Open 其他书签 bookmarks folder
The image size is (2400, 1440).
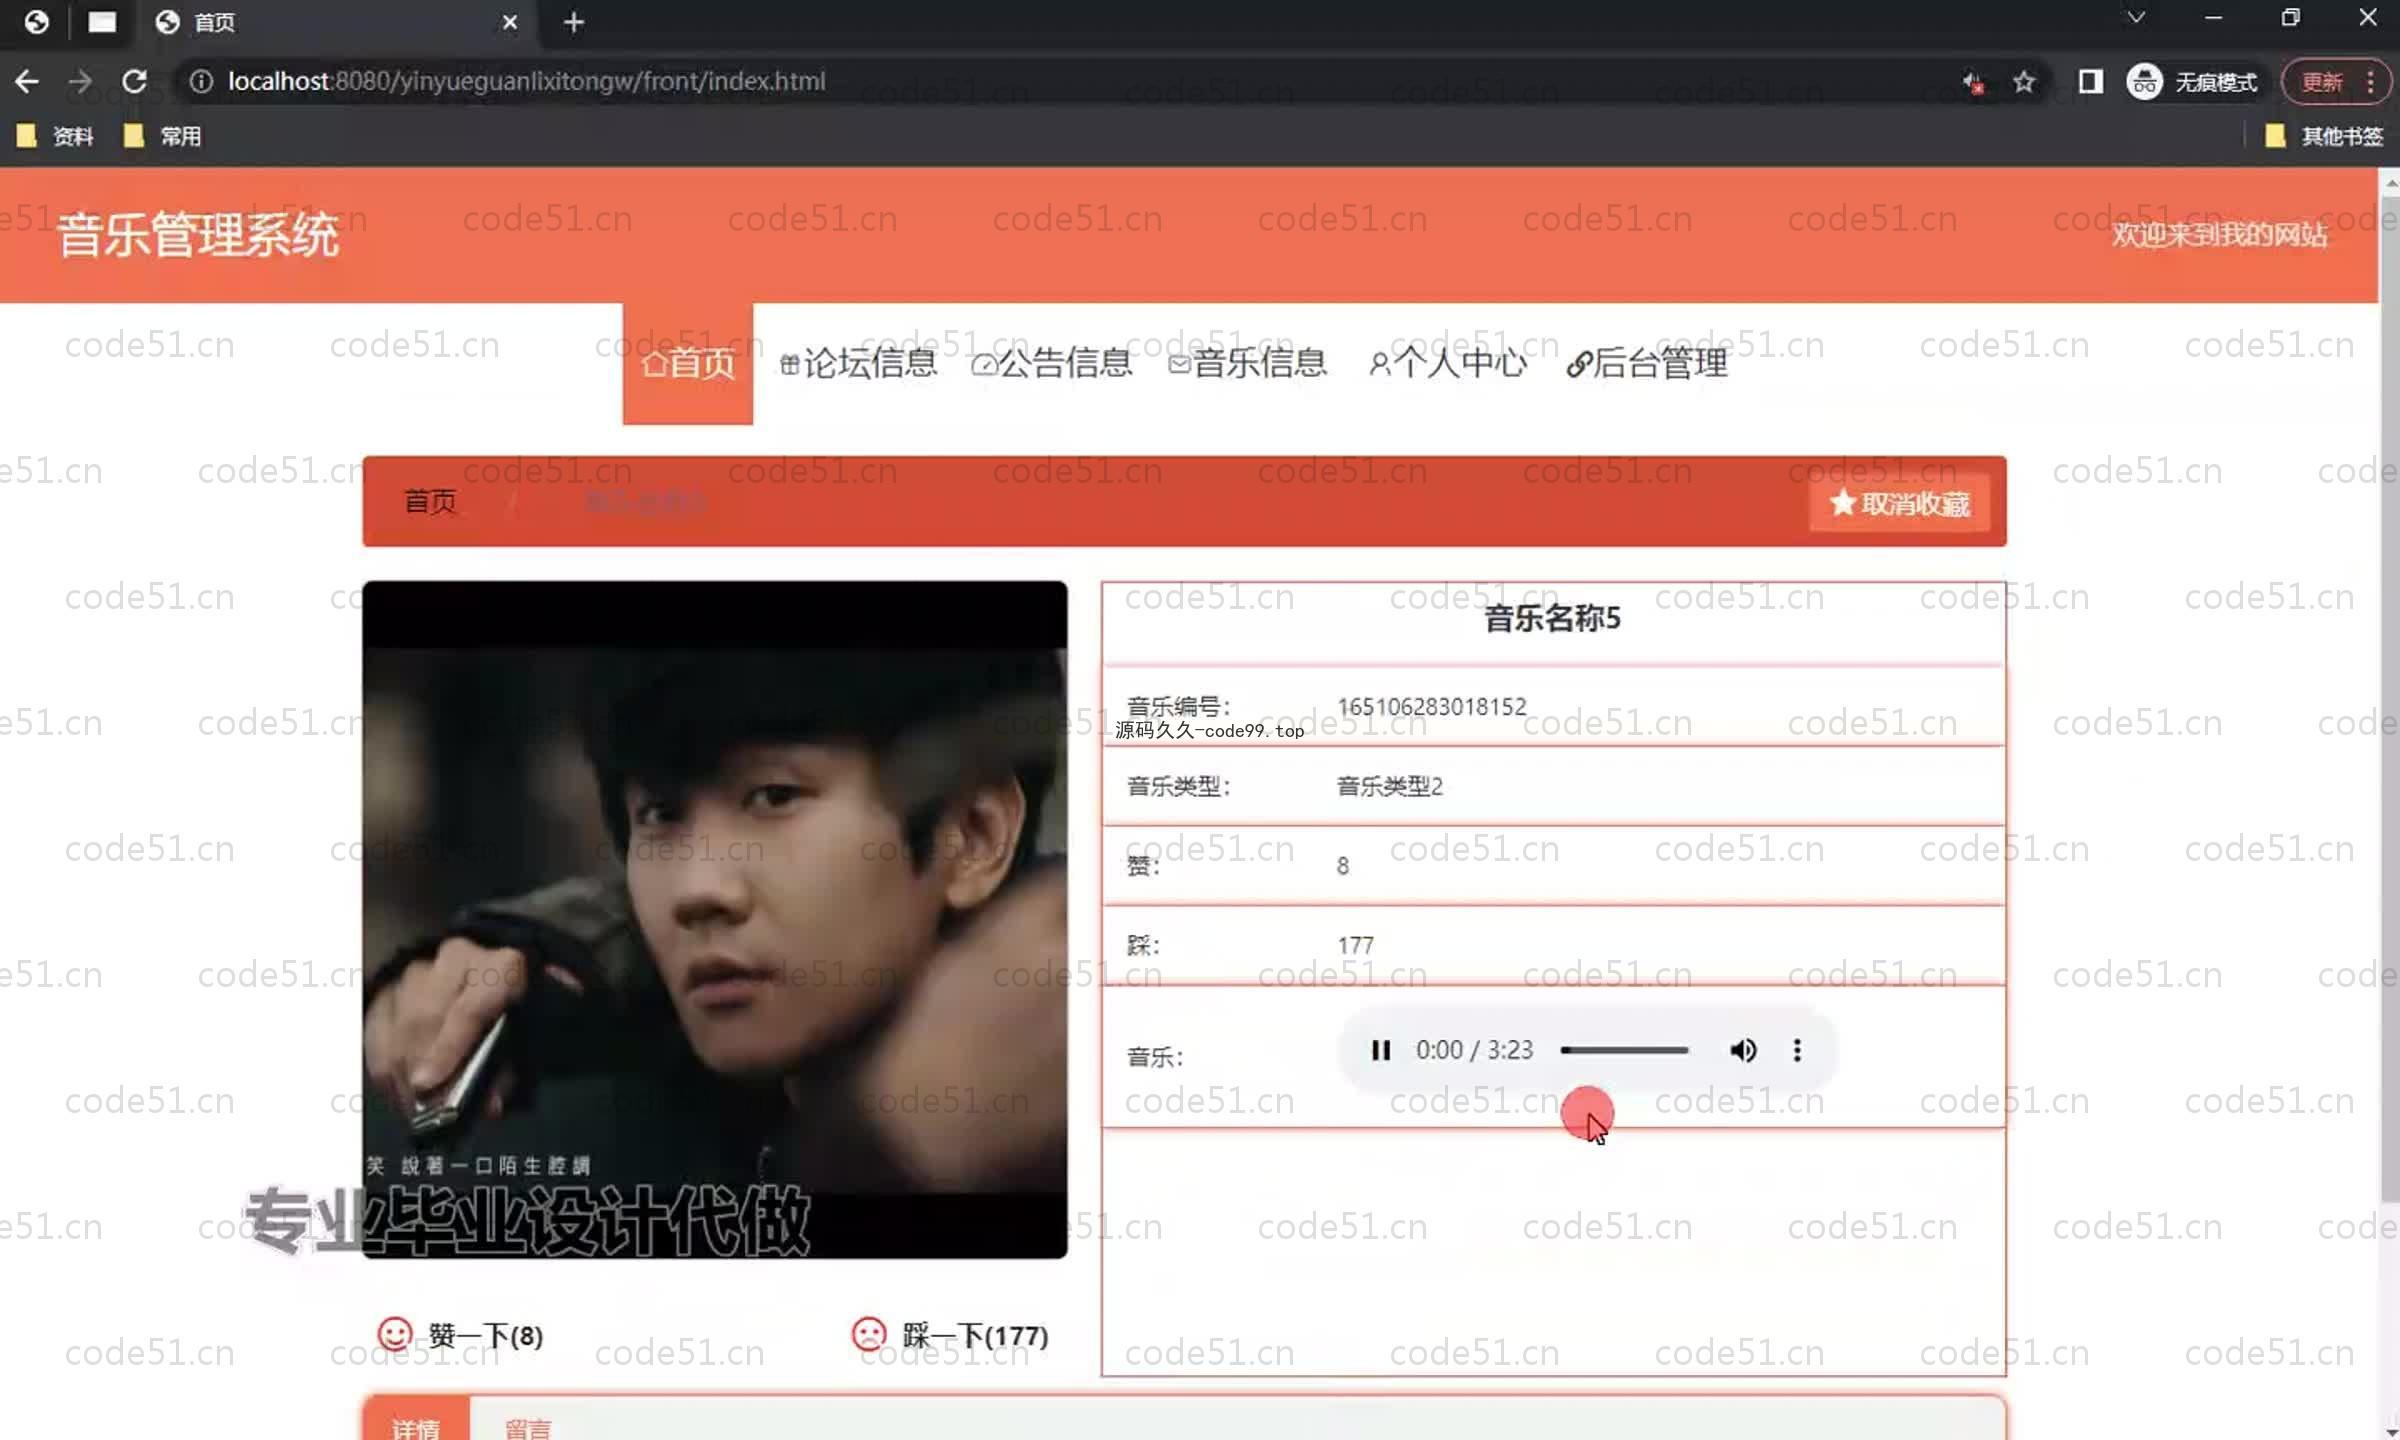2325,136
